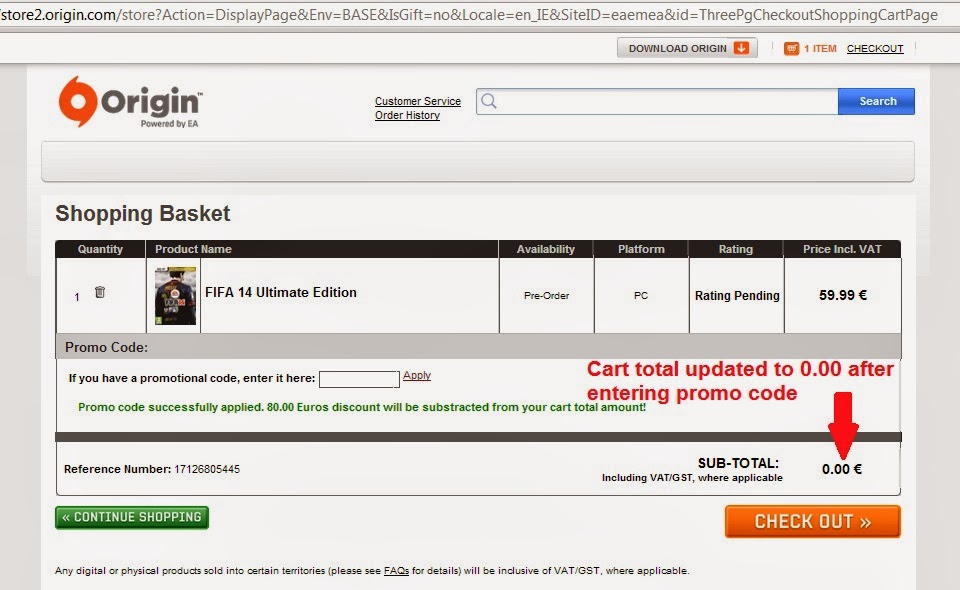Image resolution: width=960 pixels, height=590 pixels.
Task: Click the Download Origin button
Action: [687, 48]
